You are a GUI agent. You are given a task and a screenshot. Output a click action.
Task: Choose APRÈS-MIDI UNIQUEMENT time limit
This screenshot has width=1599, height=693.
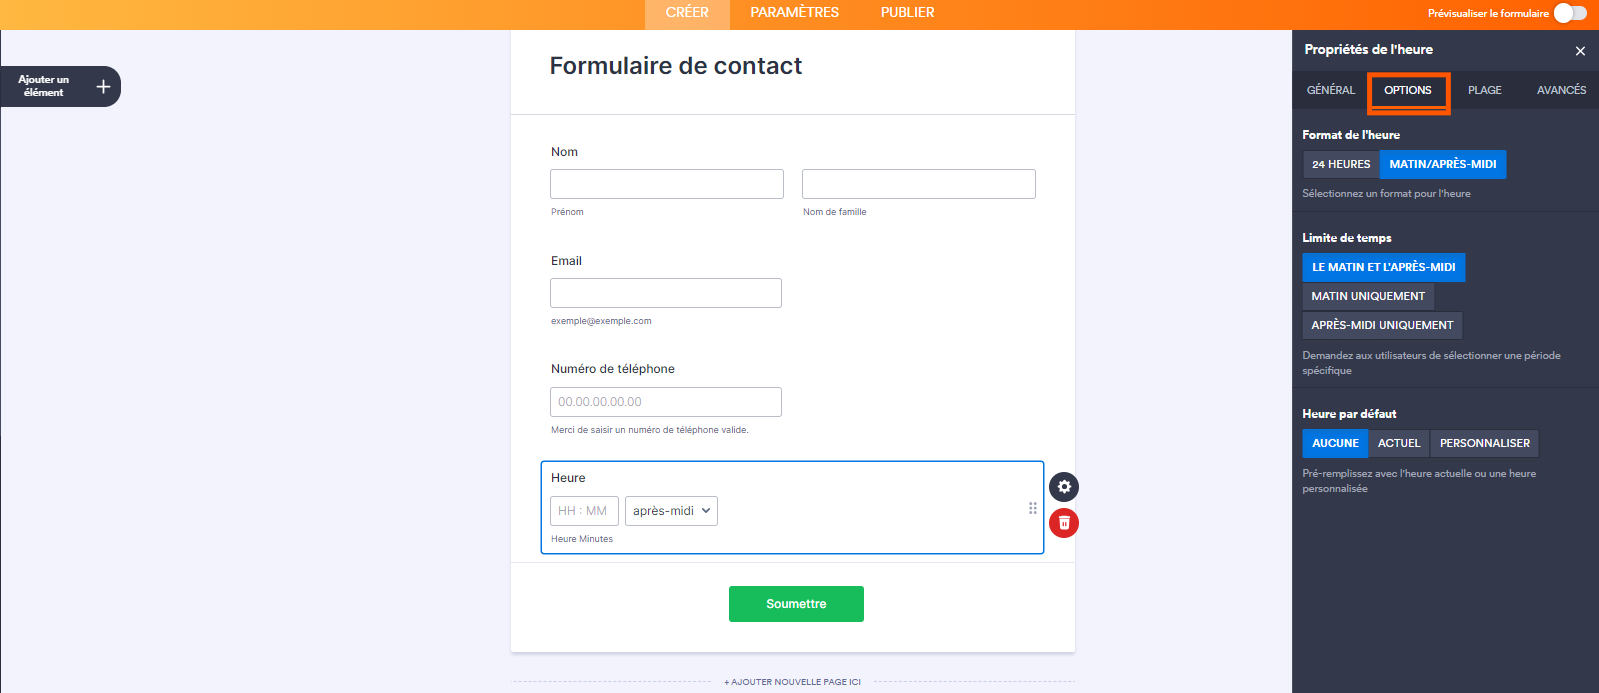(1382, 325)
